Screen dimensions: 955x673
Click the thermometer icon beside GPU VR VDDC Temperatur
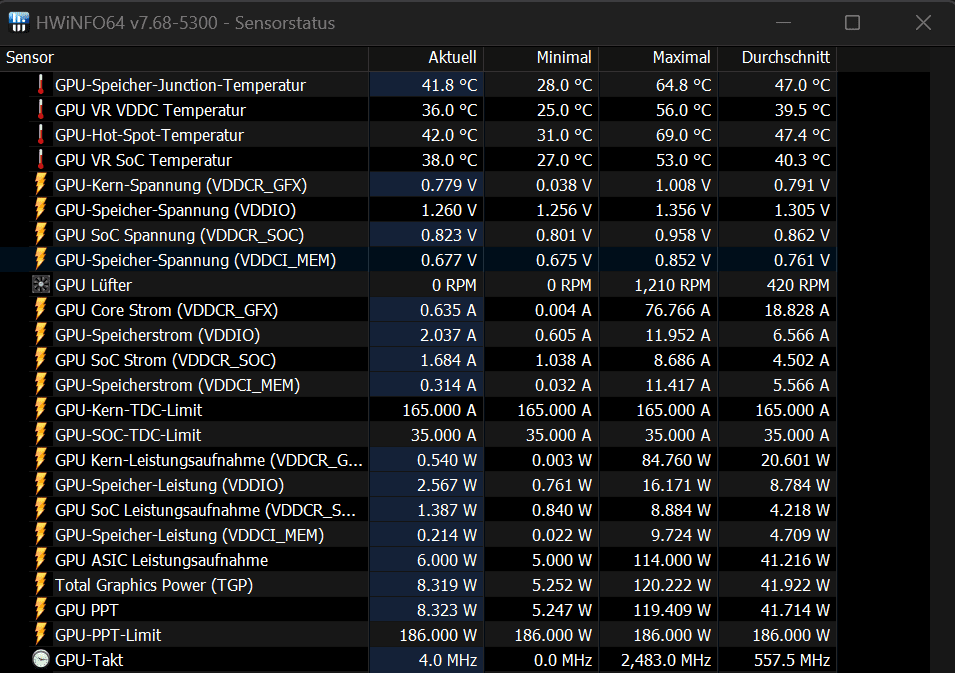point(41,110)
